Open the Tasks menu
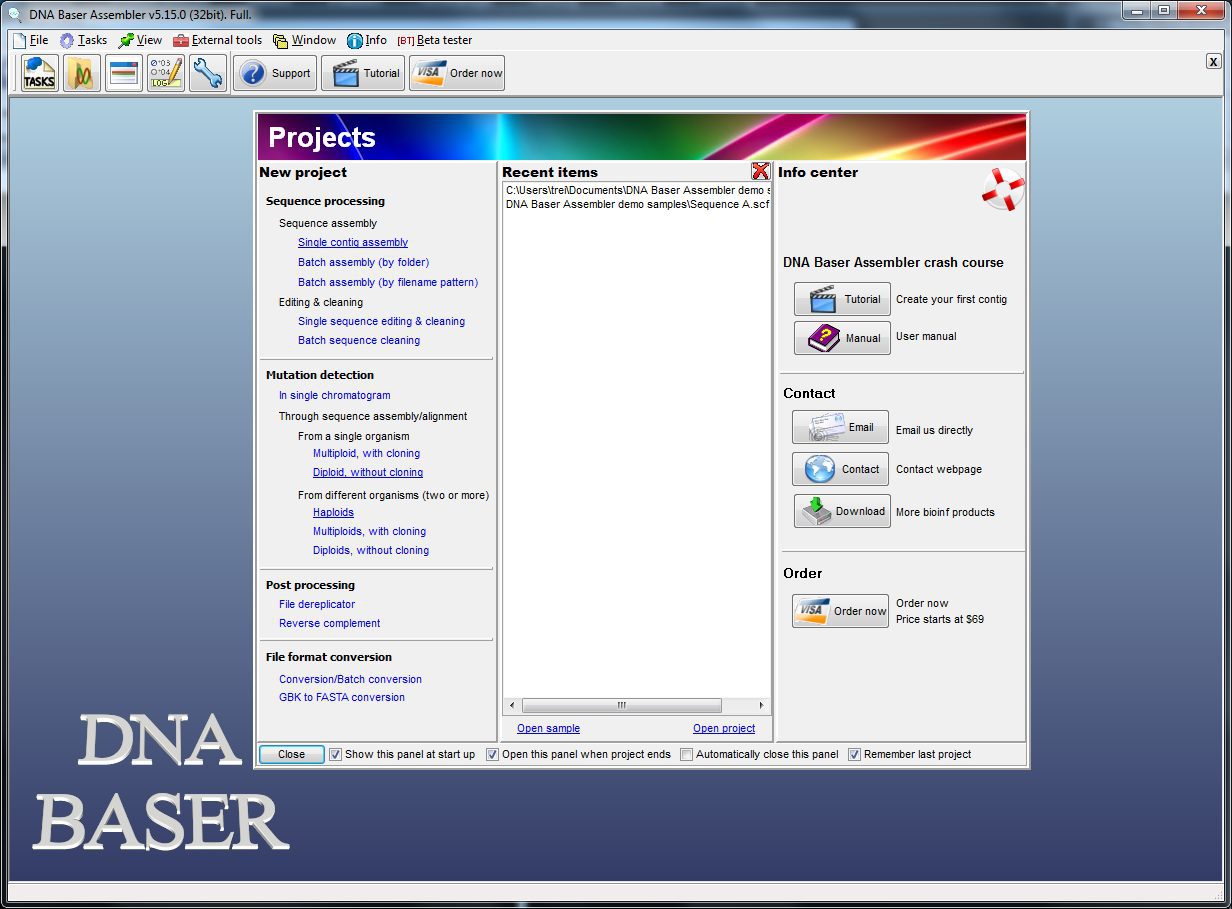The height and width of the screenshot is (909, 1232). click(83, 40)
